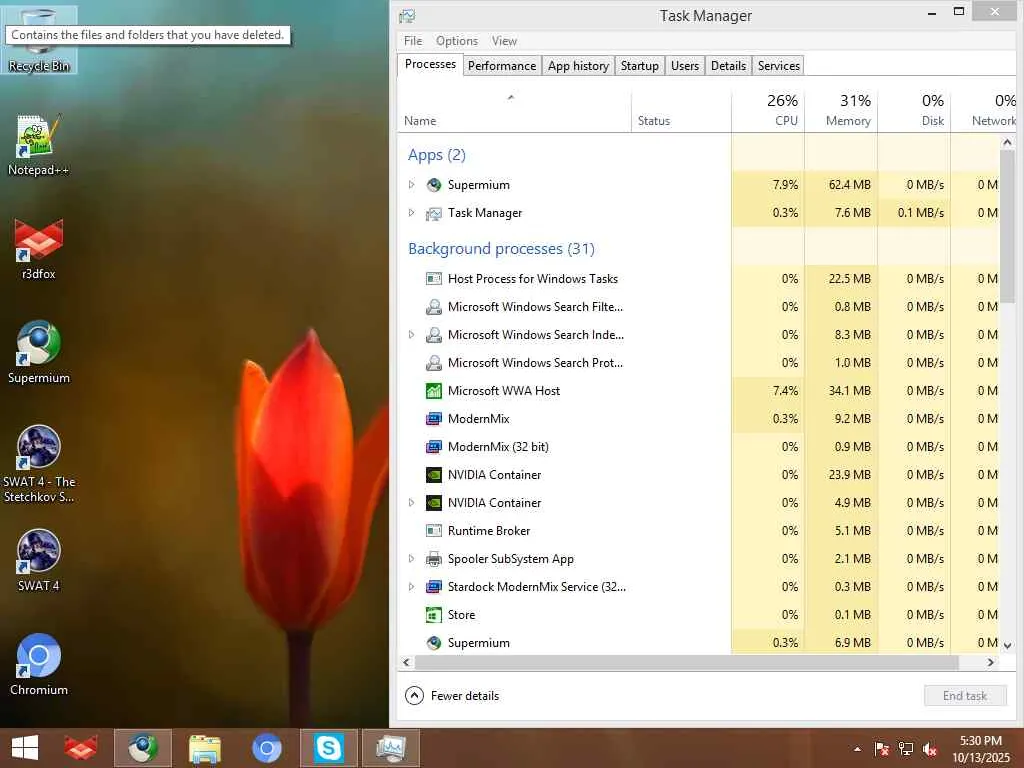Image resolution: width=1024 pixels, height=768 pixels.
Task: Sort processes by CPU column
Action: click(x=768, y=110)
